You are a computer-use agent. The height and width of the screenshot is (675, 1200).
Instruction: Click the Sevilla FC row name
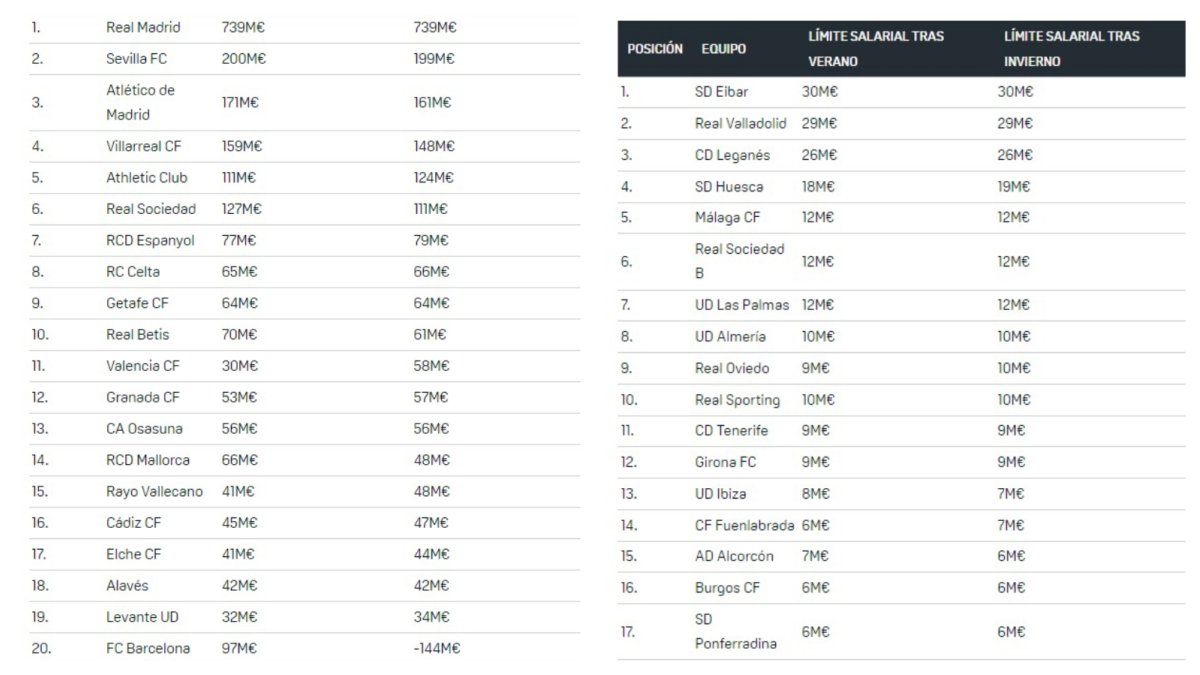136,59
